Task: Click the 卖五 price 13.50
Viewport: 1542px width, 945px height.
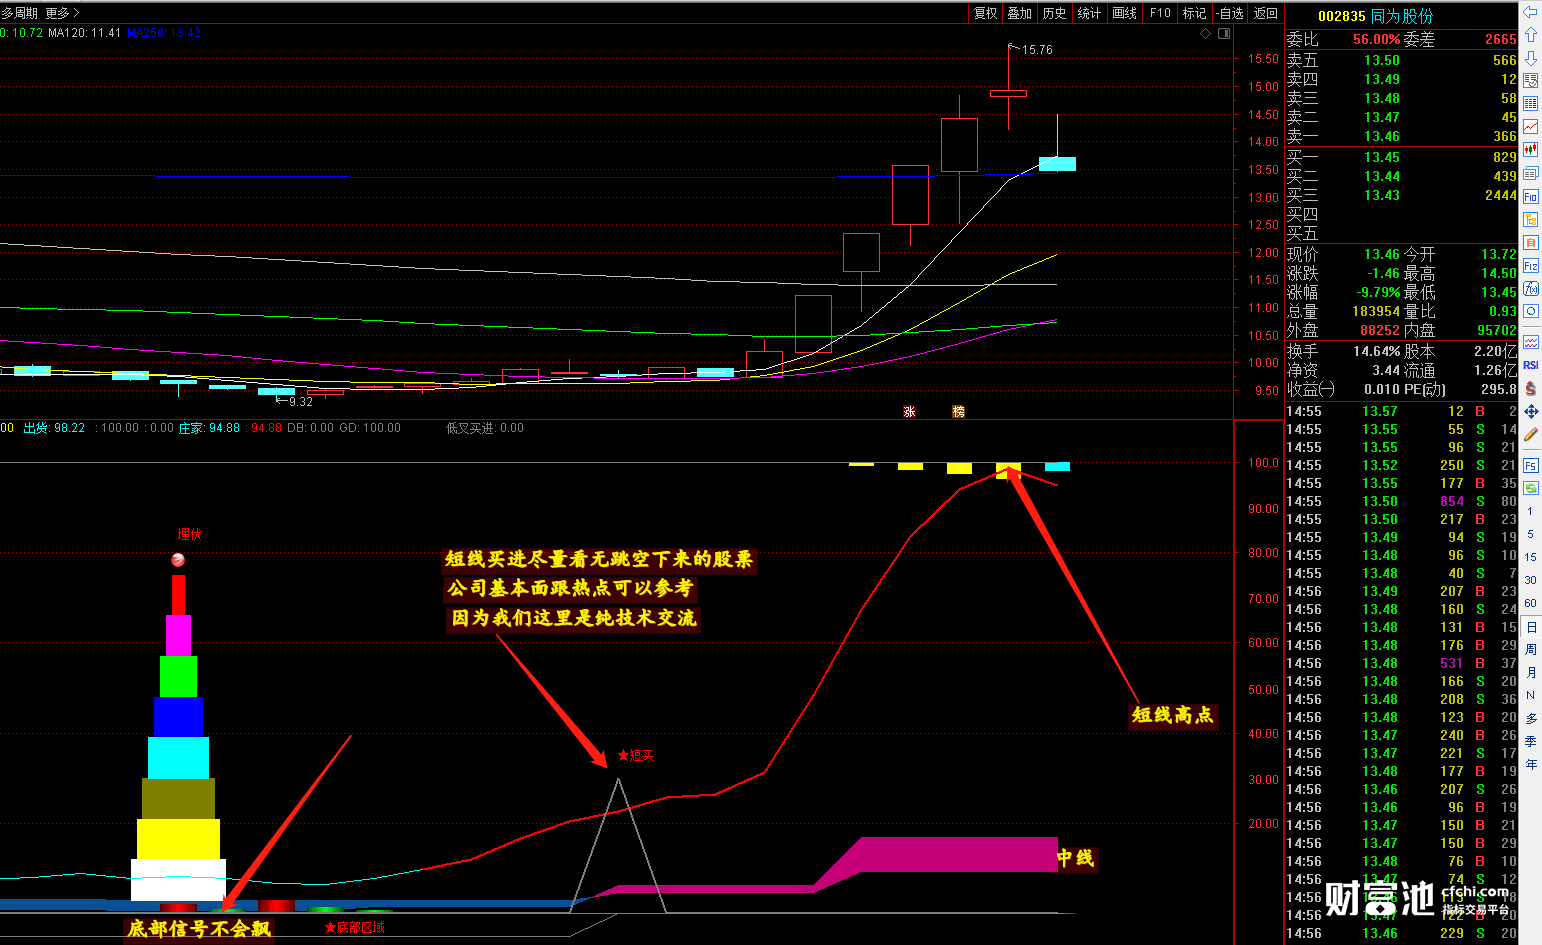Action: [x=1382, y=60]
